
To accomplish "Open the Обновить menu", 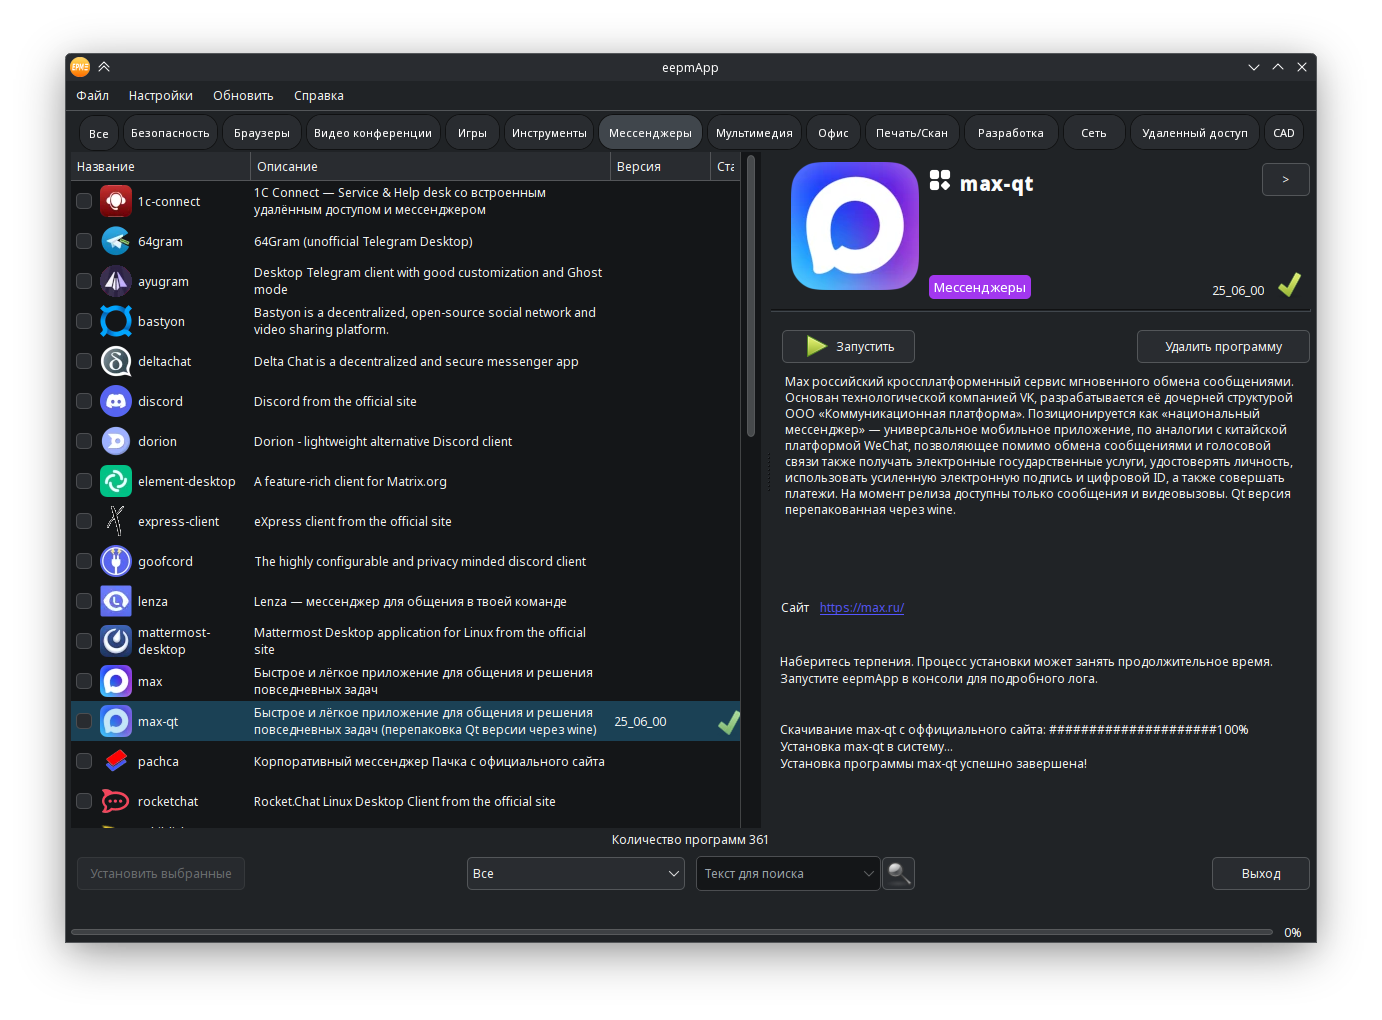I will (x=243, y=96).
